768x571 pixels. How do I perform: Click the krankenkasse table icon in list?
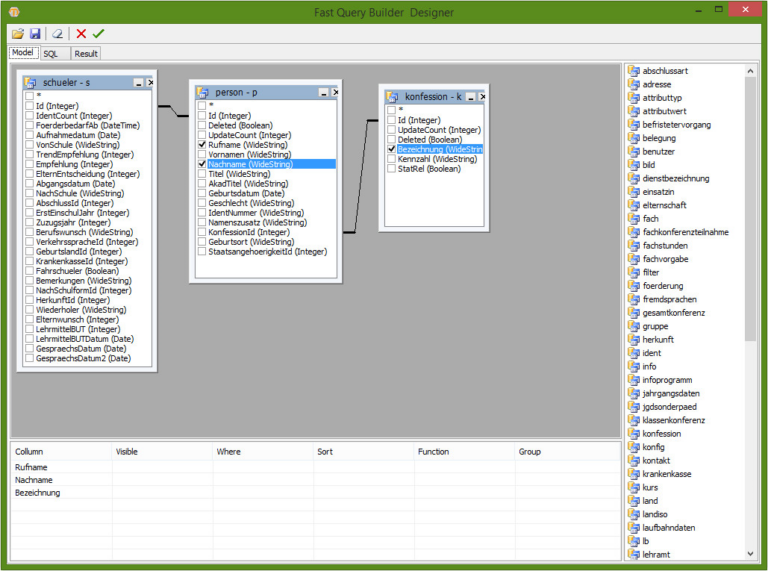coord(632,474)
